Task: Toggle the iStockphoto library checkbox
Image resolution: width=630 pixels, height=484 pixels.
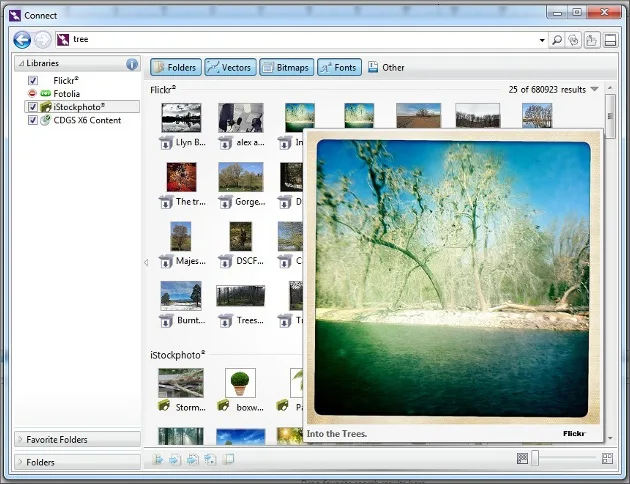Action: 33,107
